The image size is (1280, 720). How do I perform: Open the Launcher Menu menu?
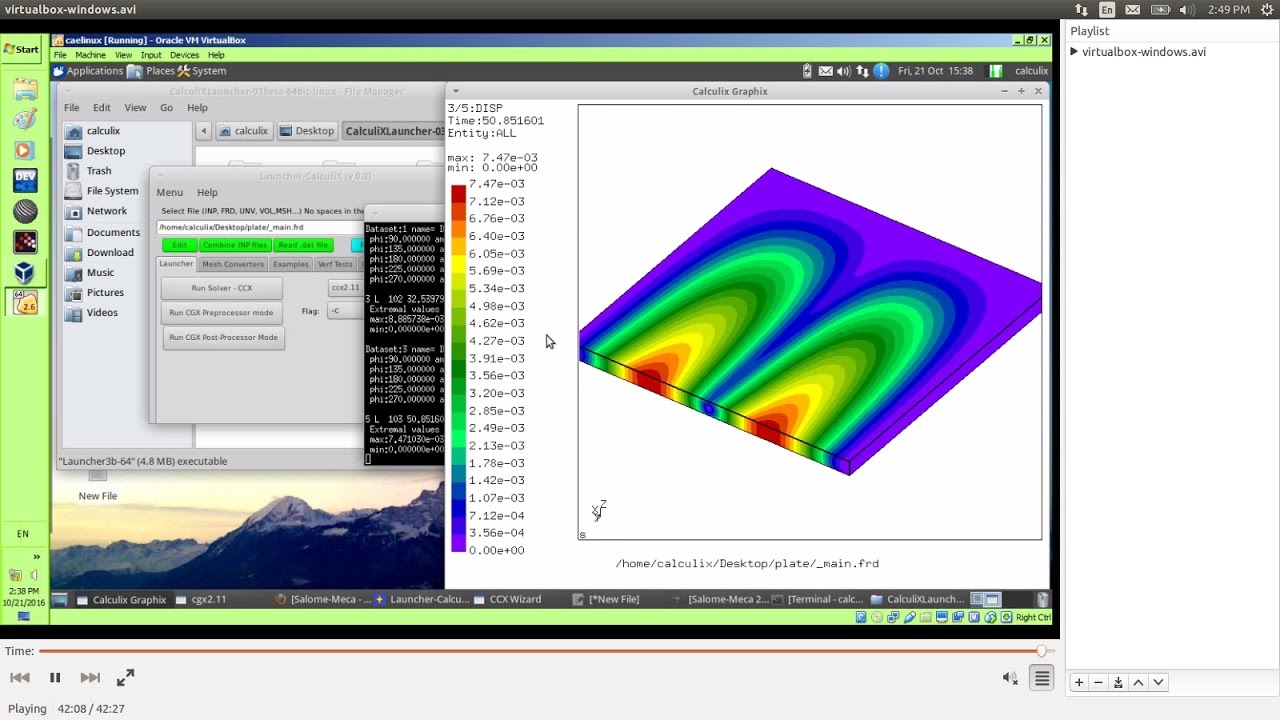(x=169, y=192)
